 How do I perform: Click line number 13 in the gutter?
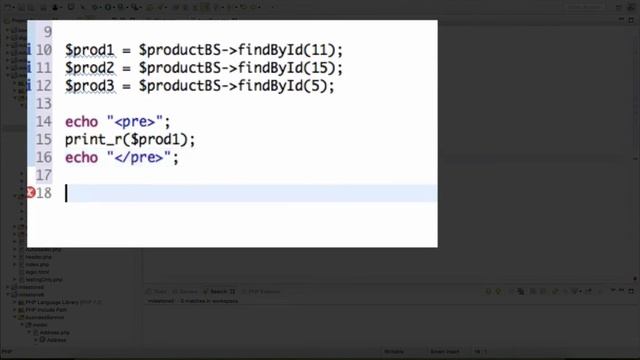coord(44,104)
